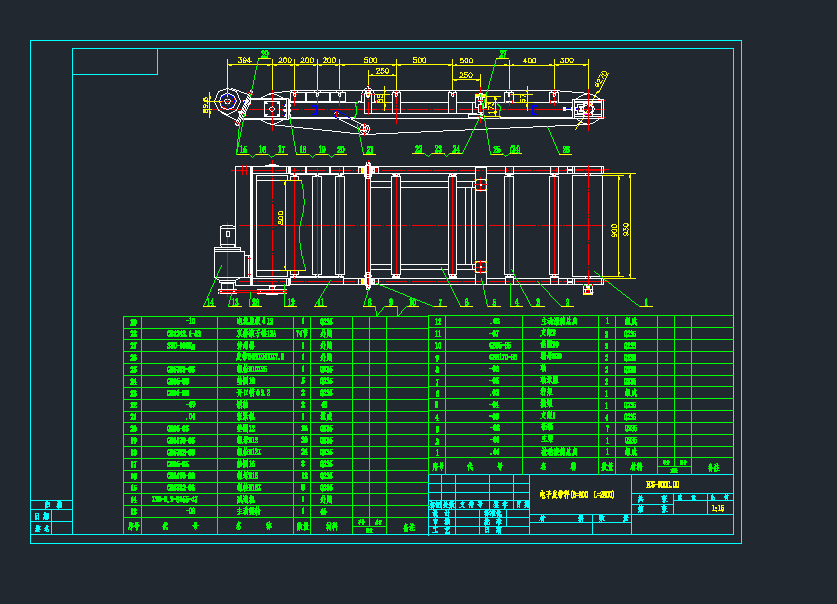Select the title text 电子皮带秤(B=800 L=2500)
Image resolution: width=837 pixels, height=604 pixels.
[576, 494]
